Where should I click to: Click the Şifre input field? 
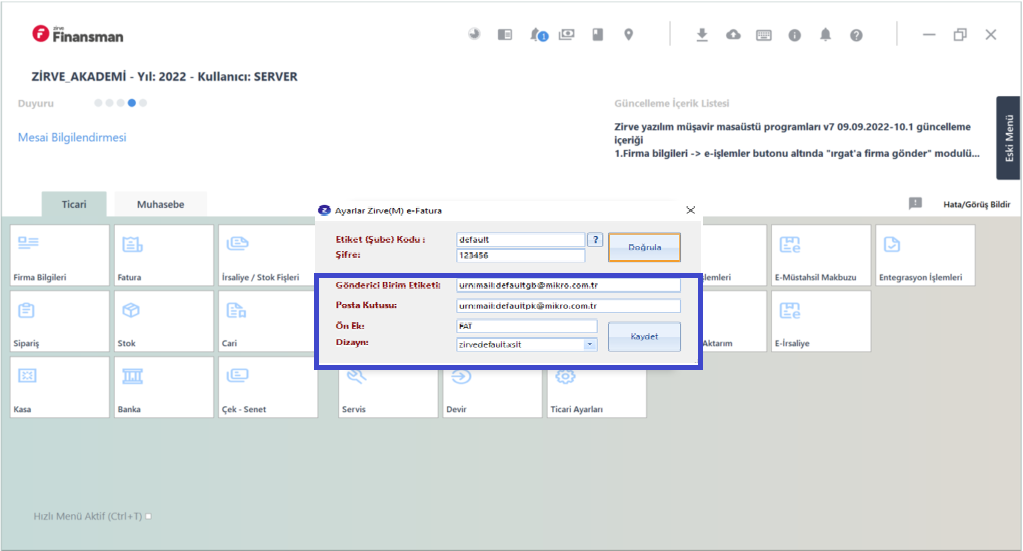[x=521, y=255]
